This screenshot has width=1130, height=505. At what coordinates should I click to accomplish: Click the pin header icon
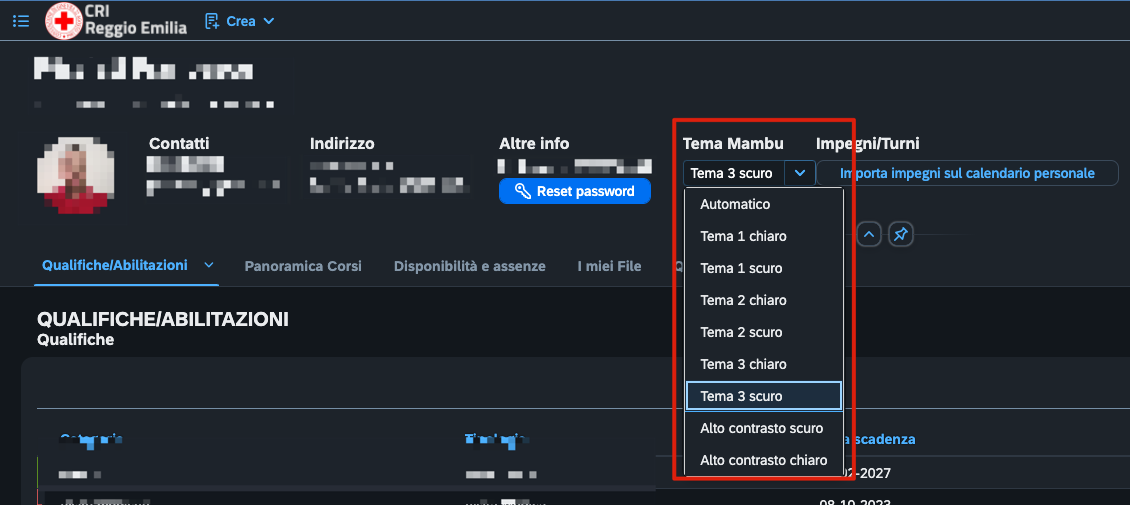[x=901, y=234]
